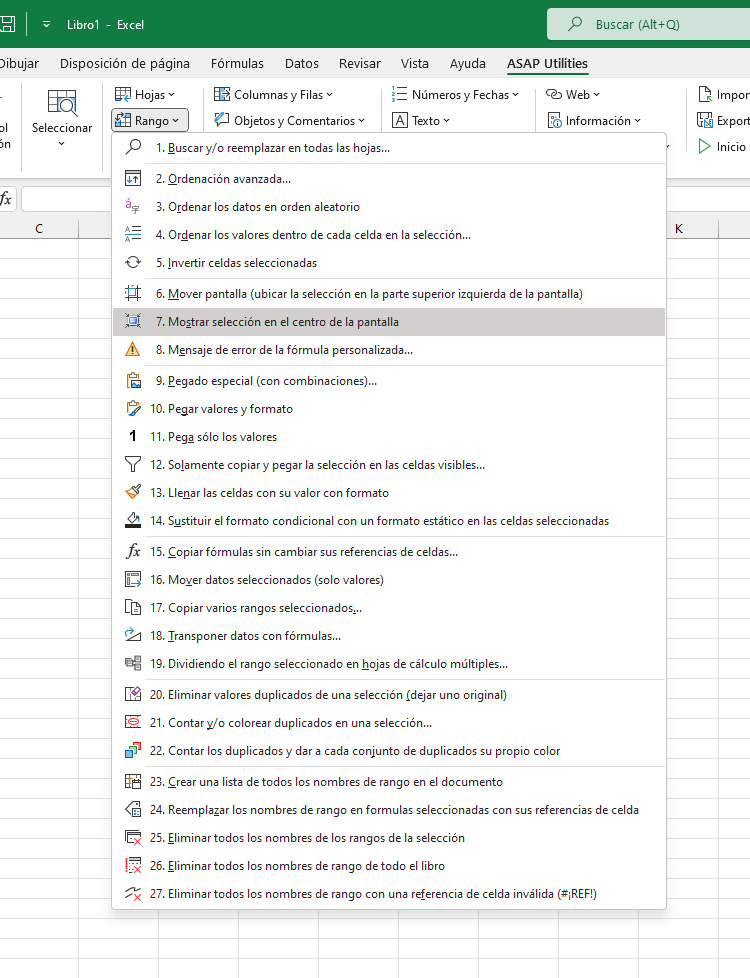Select column header C

[x=39, y=228]
